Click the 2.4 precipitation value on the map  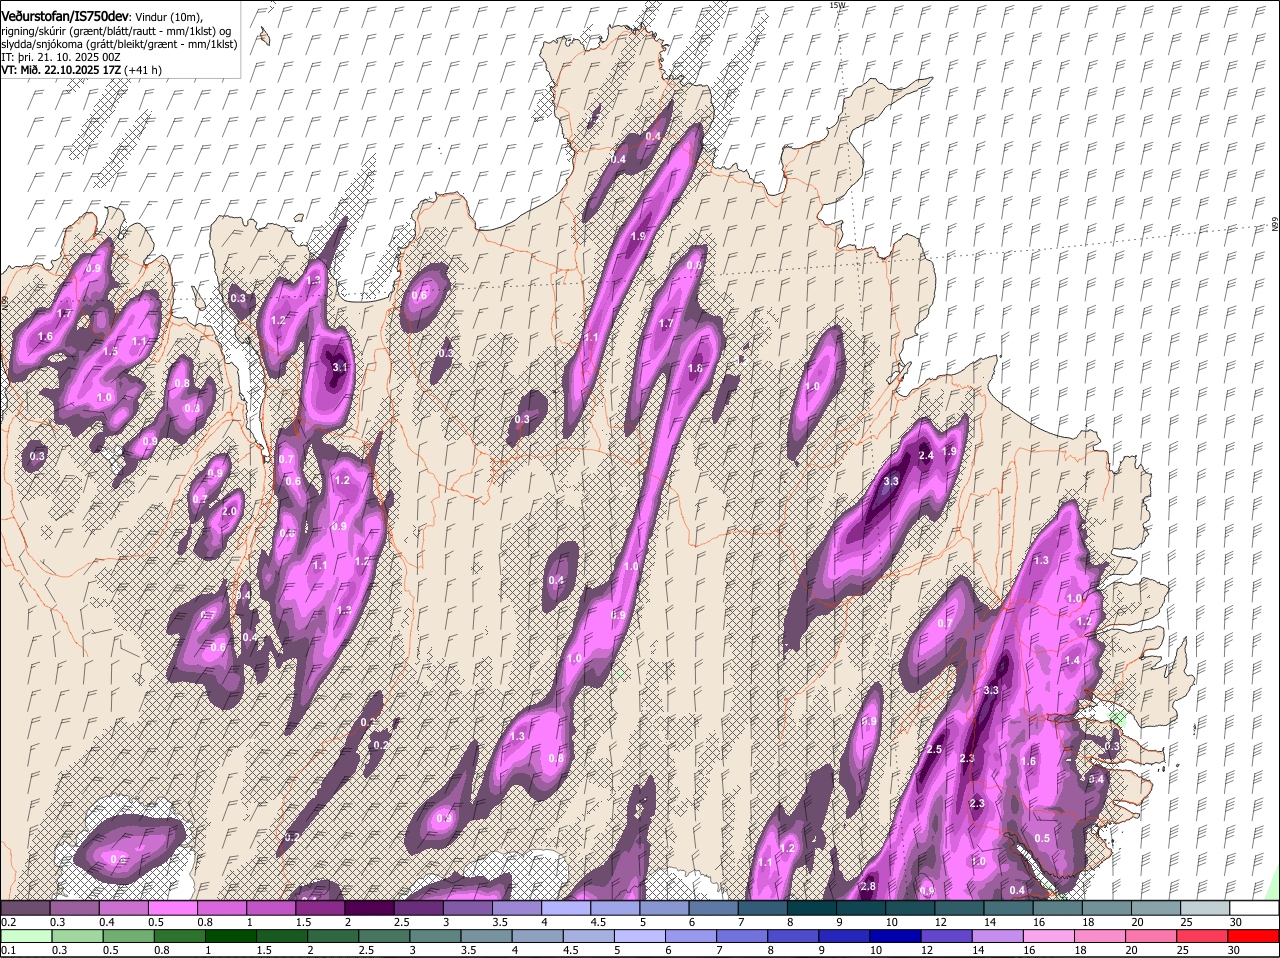[x=926, y=456]
